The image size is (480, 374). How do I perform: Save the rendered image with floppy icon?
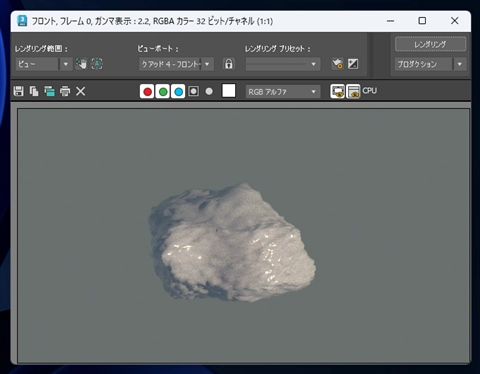pos(19,91)
